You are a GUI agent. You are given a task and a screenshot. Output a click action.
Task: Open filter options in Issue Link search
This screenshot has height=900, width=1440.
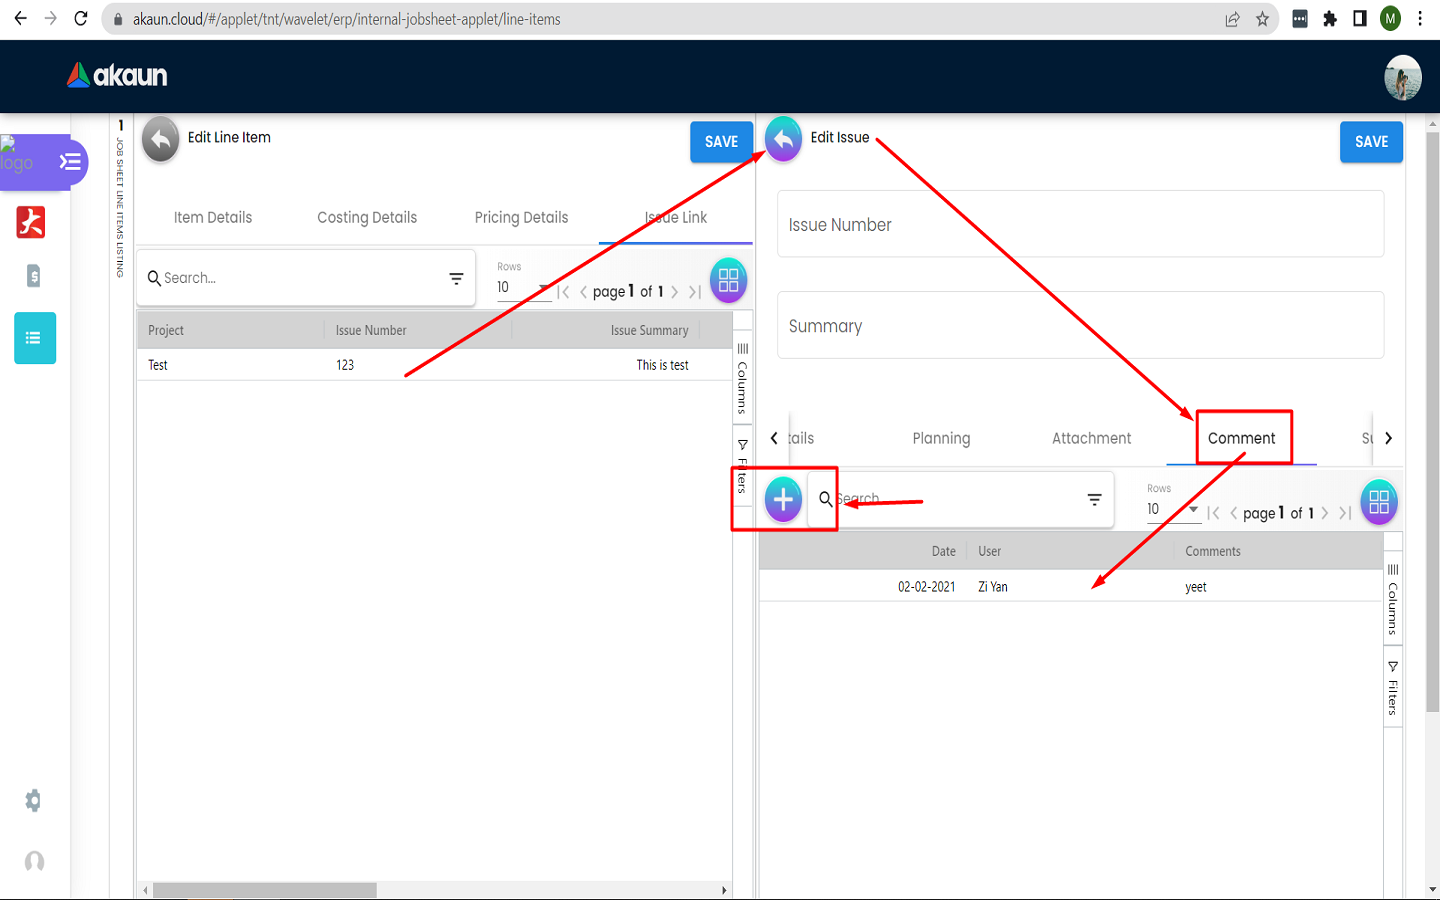tap(456, 279)
